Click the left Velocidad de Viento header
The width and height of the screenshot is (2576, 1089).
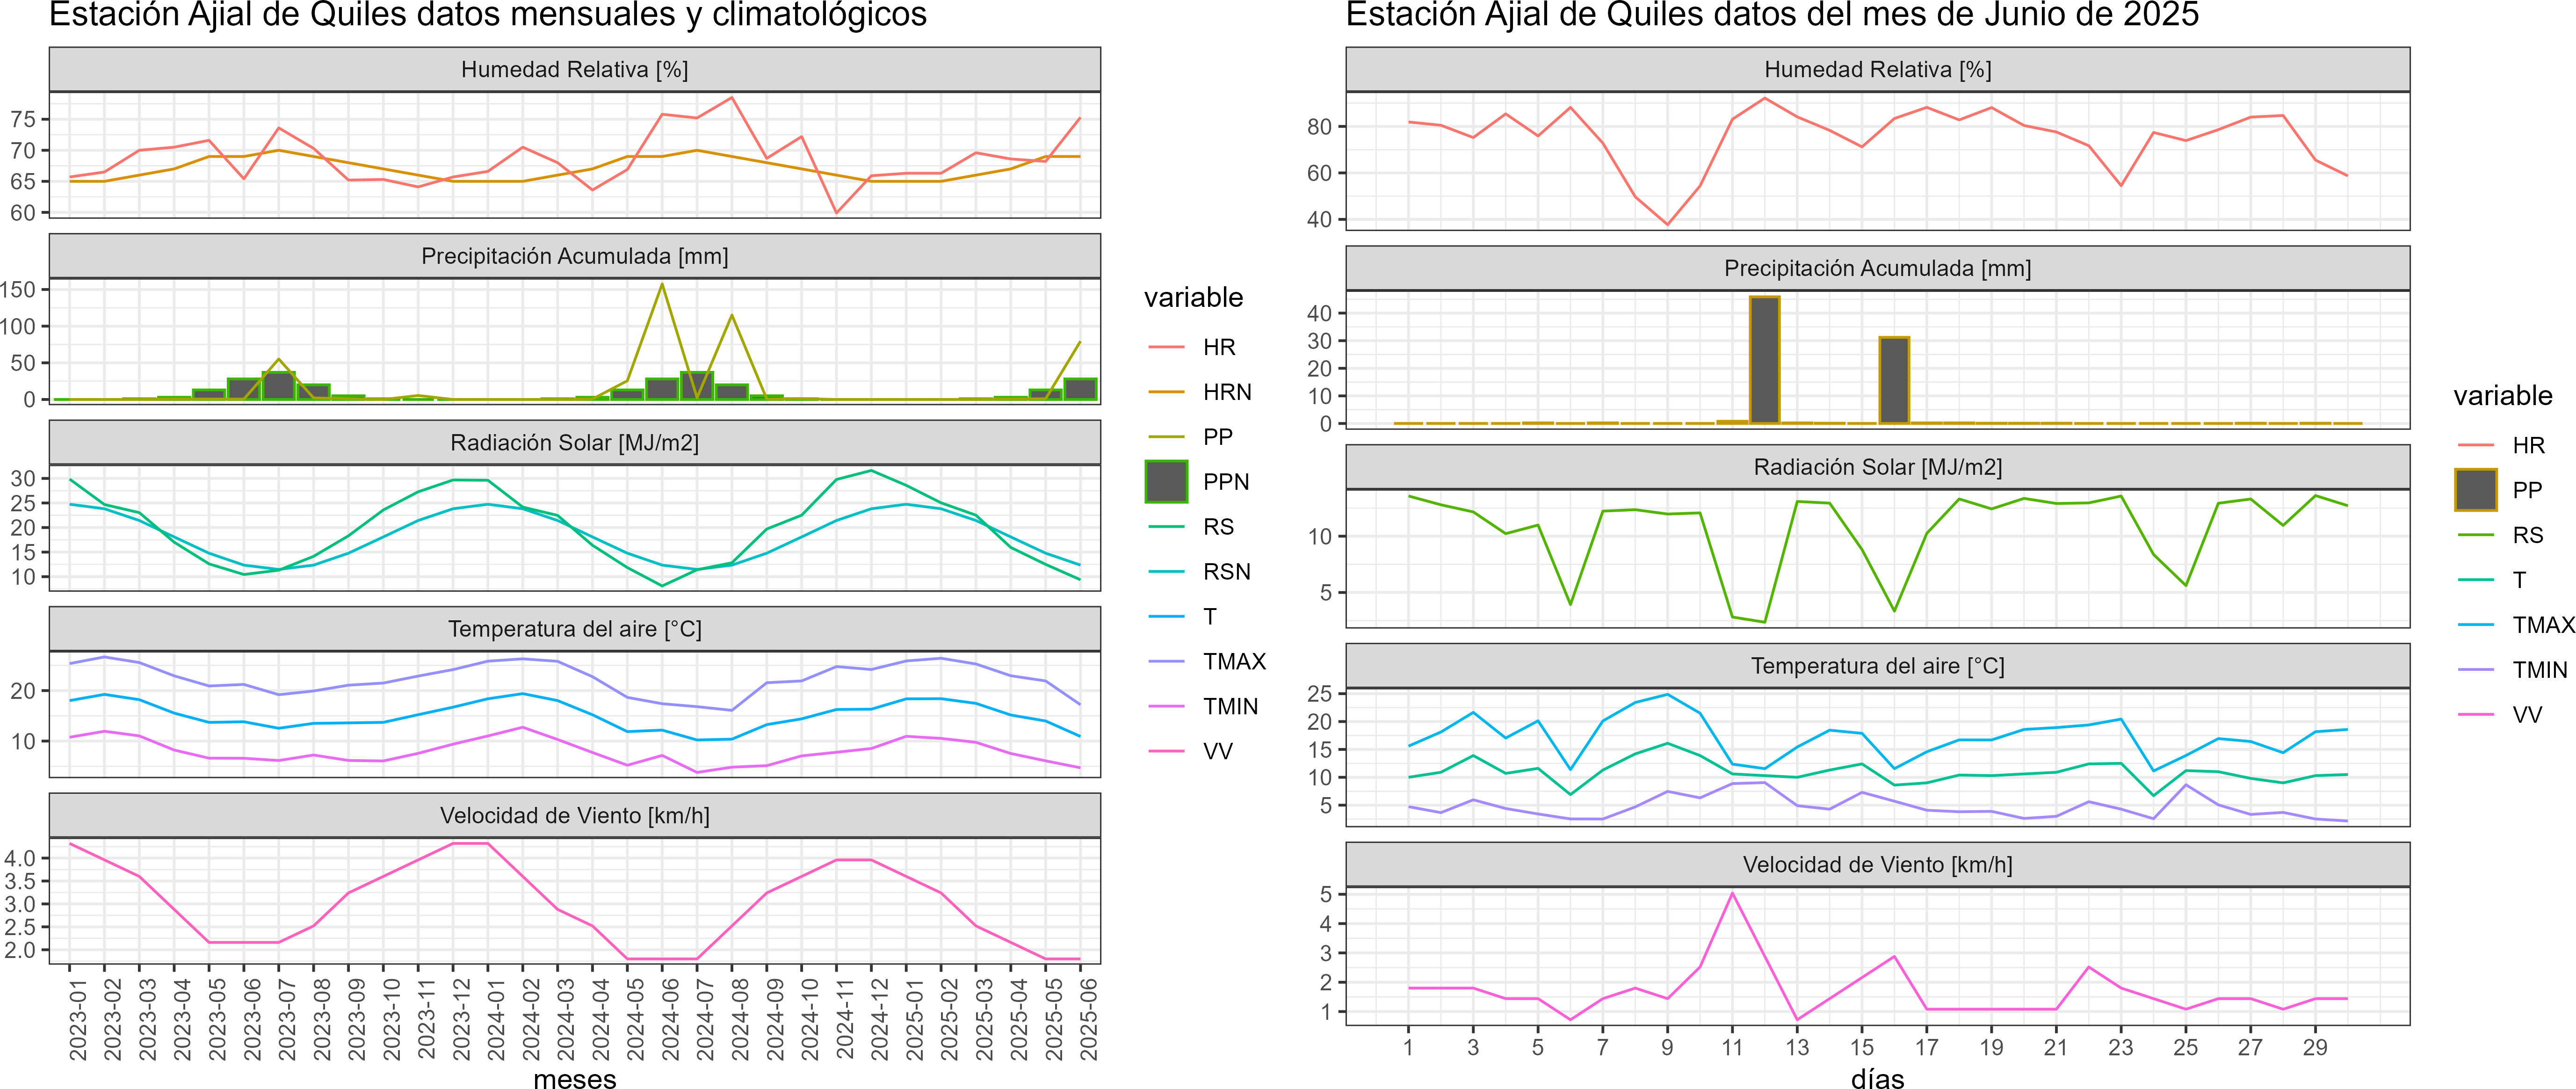tap(575, 815)
